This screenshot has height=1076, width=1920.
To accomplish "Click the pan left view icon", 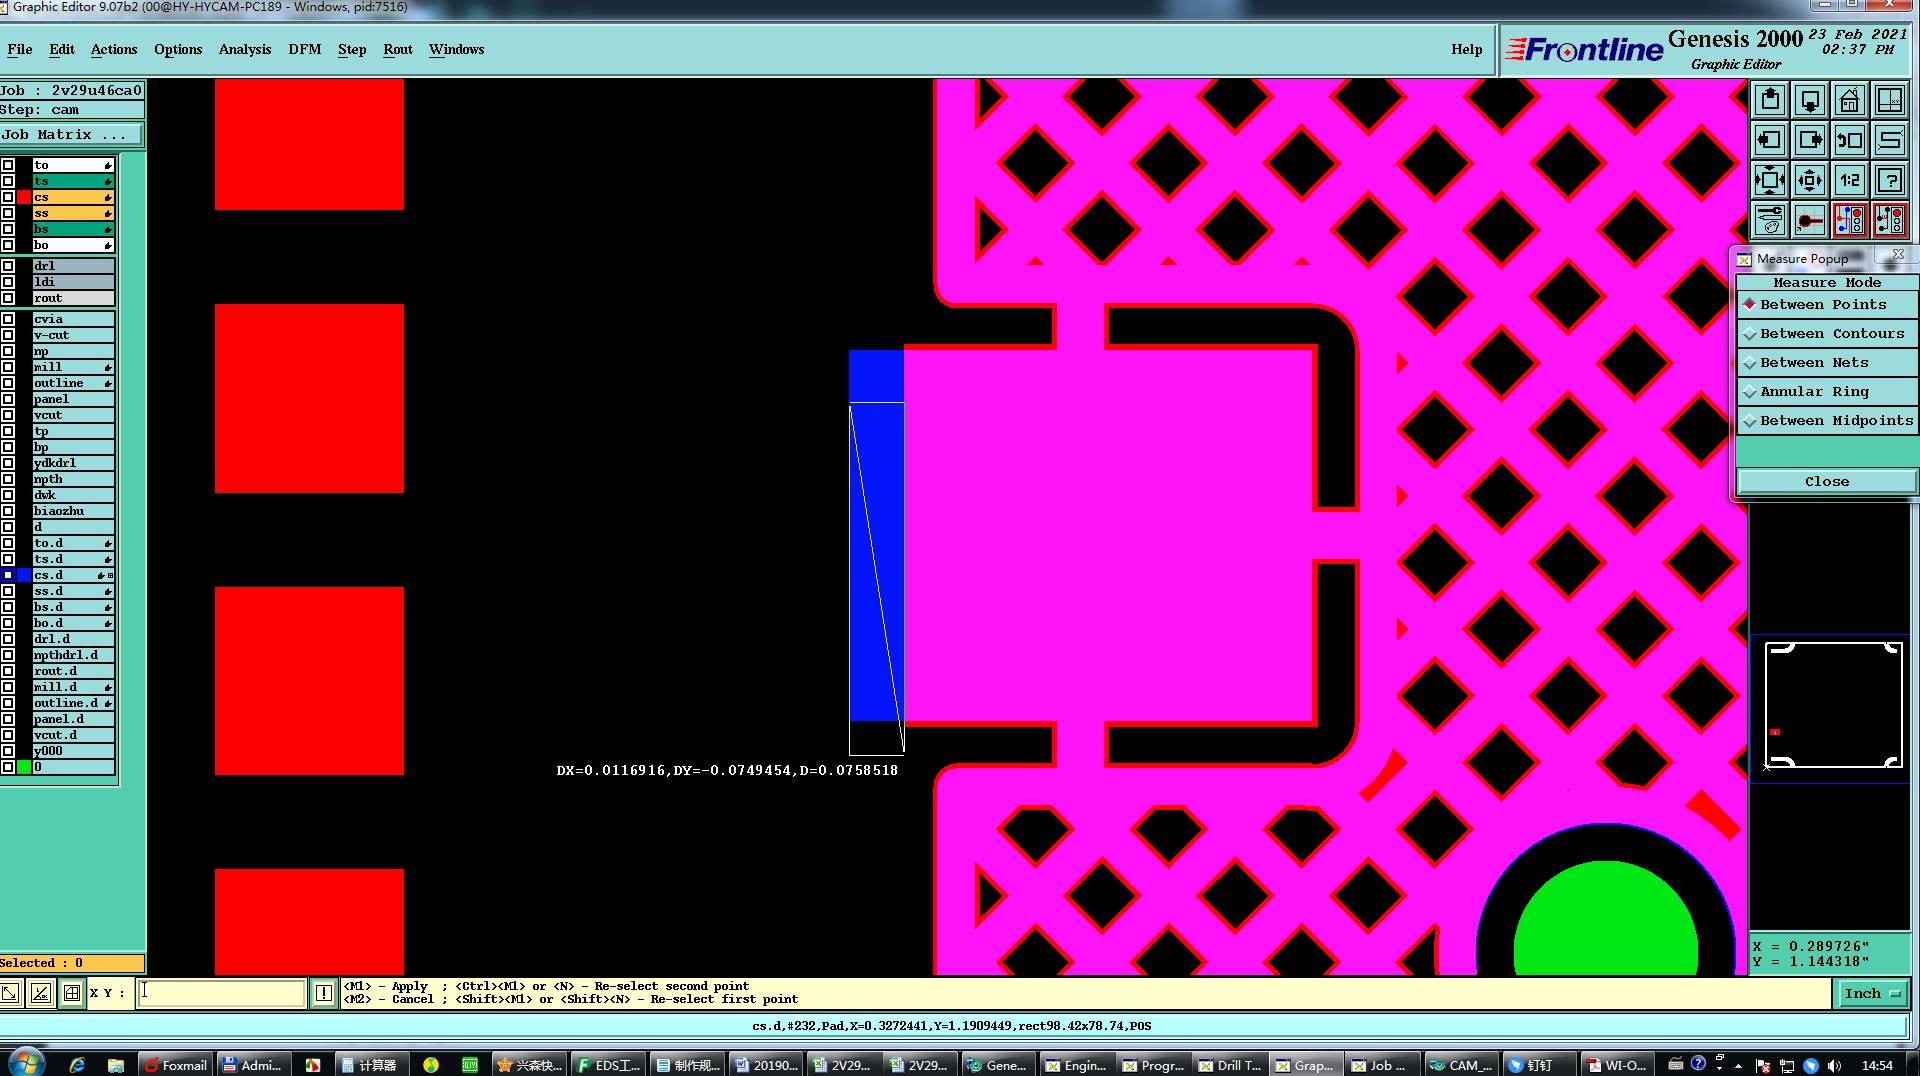I will point(1770,140).
